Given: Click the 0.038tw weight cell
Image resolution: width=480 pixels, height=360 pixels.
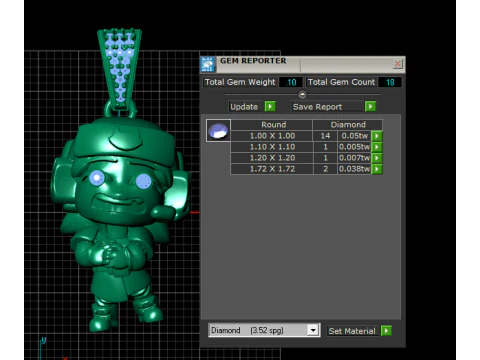Looking at the screenshot, I should coord(355,169).
